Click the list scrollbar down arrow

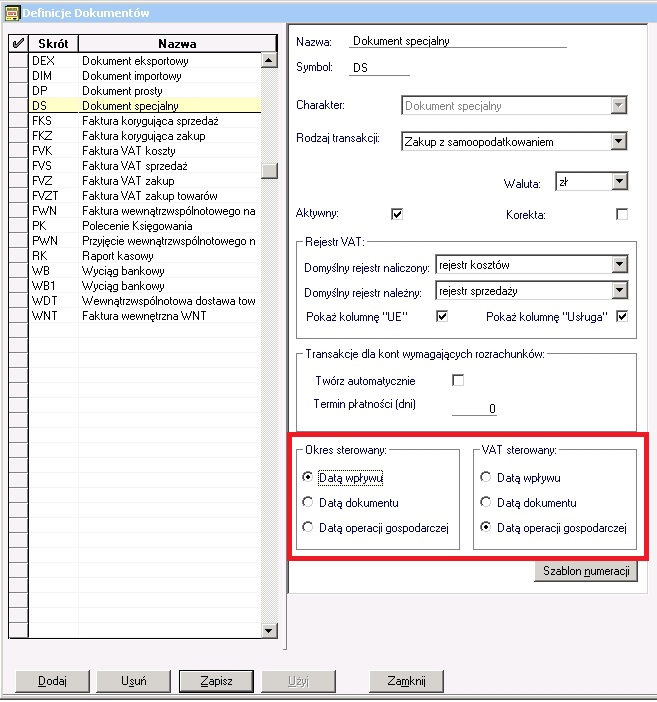(269, 630)
